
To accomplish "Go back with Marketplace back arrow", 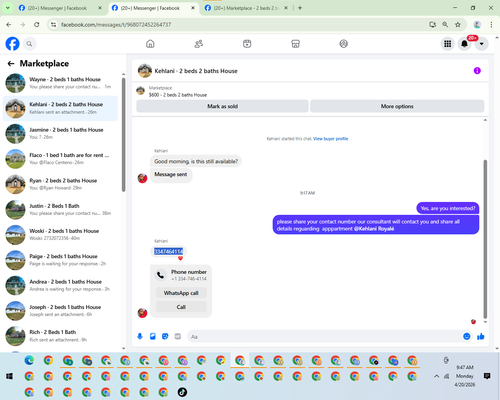I will click(11, 63).
